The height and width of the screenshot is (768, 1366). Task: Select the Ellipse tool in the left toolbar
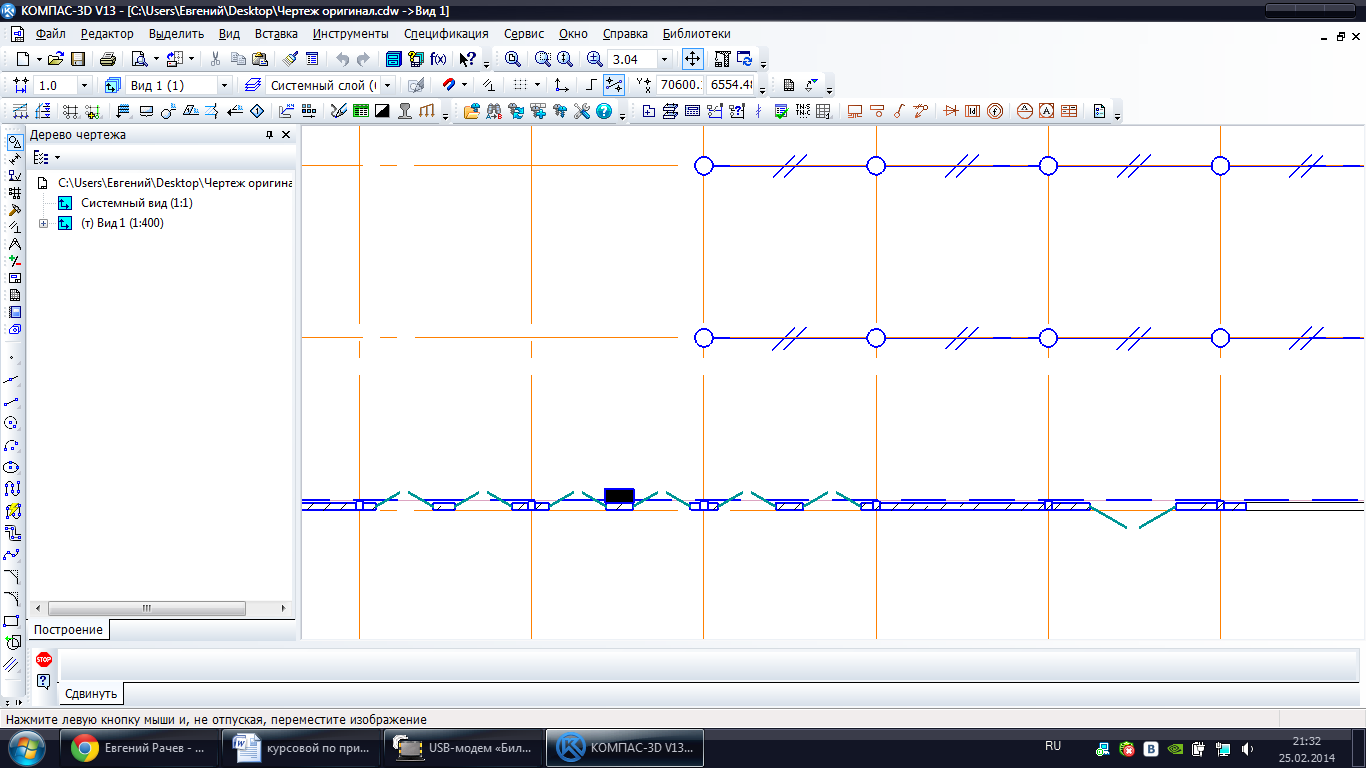tap(13, 467)
